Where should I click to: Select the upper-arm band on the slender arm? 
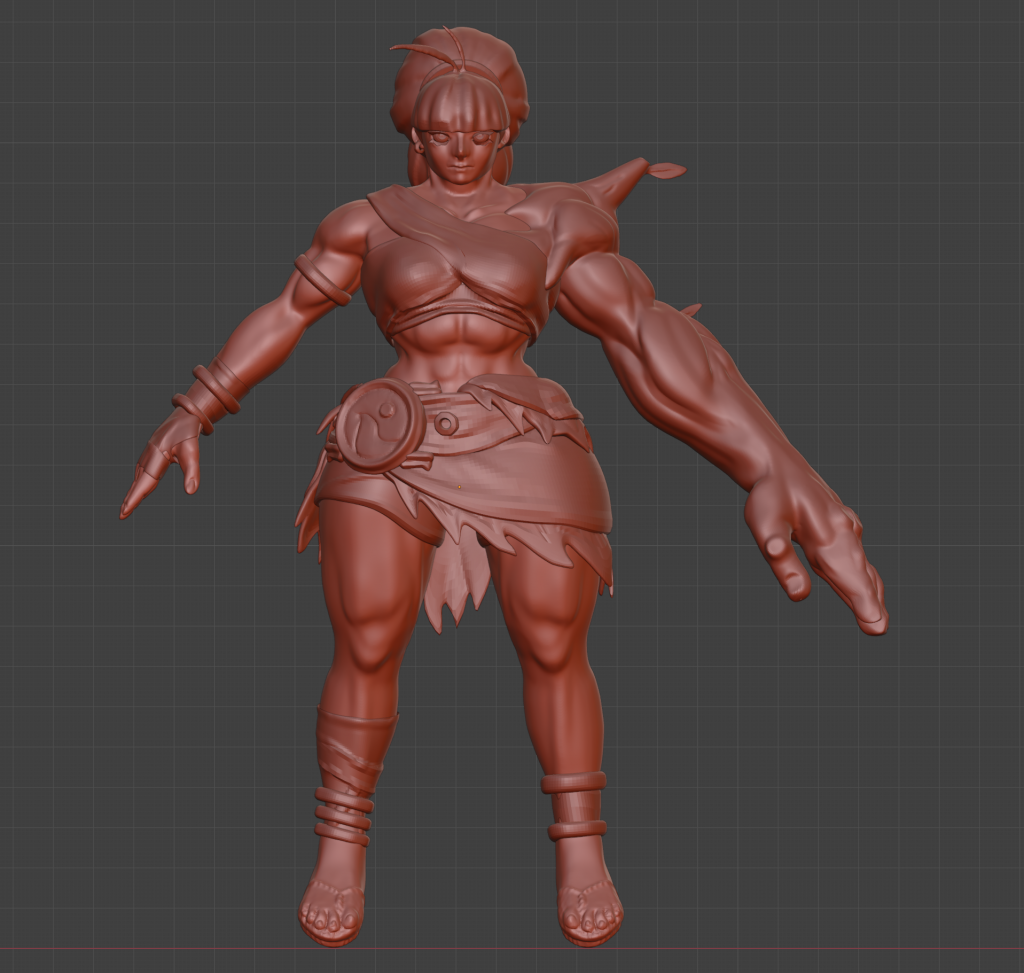coord(323,279)
